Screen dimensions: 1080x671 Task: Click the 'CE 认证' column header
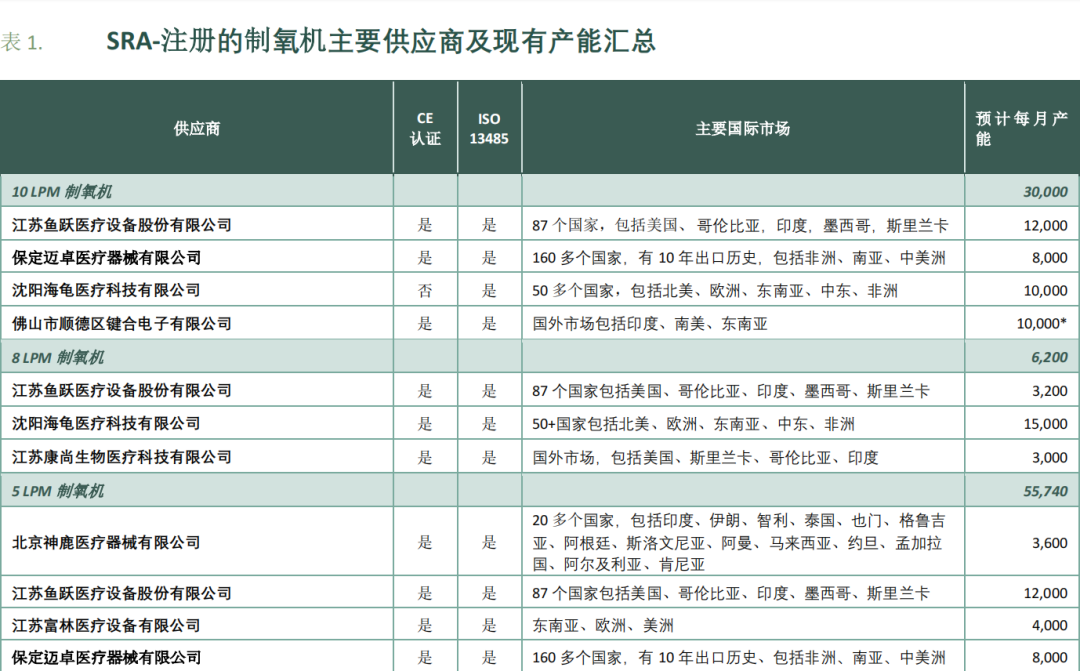[x=425, y=128]
